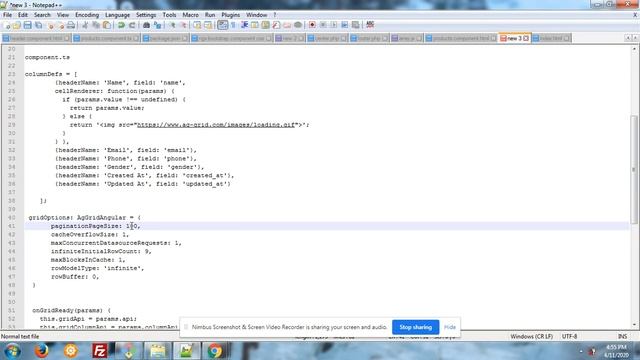
Task: Click the Print toolbar icon
Action: pos(71,25)
